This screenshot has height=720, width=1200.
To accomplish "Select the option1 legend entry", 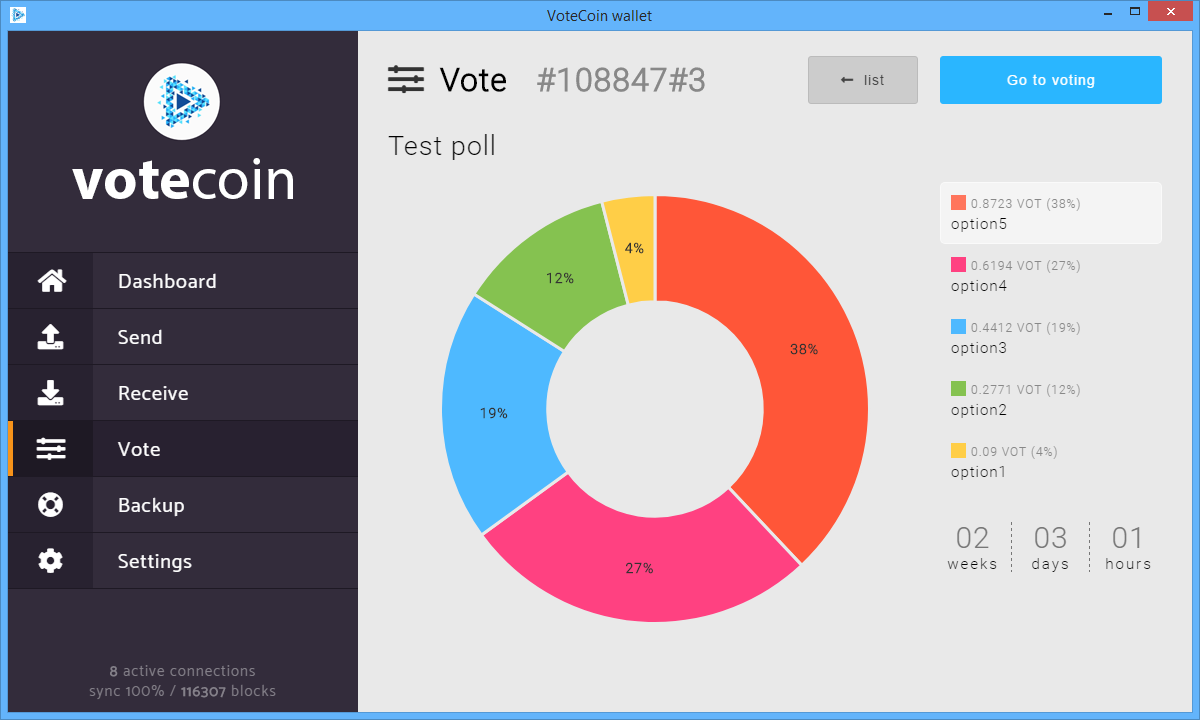I will [1051, 461].
